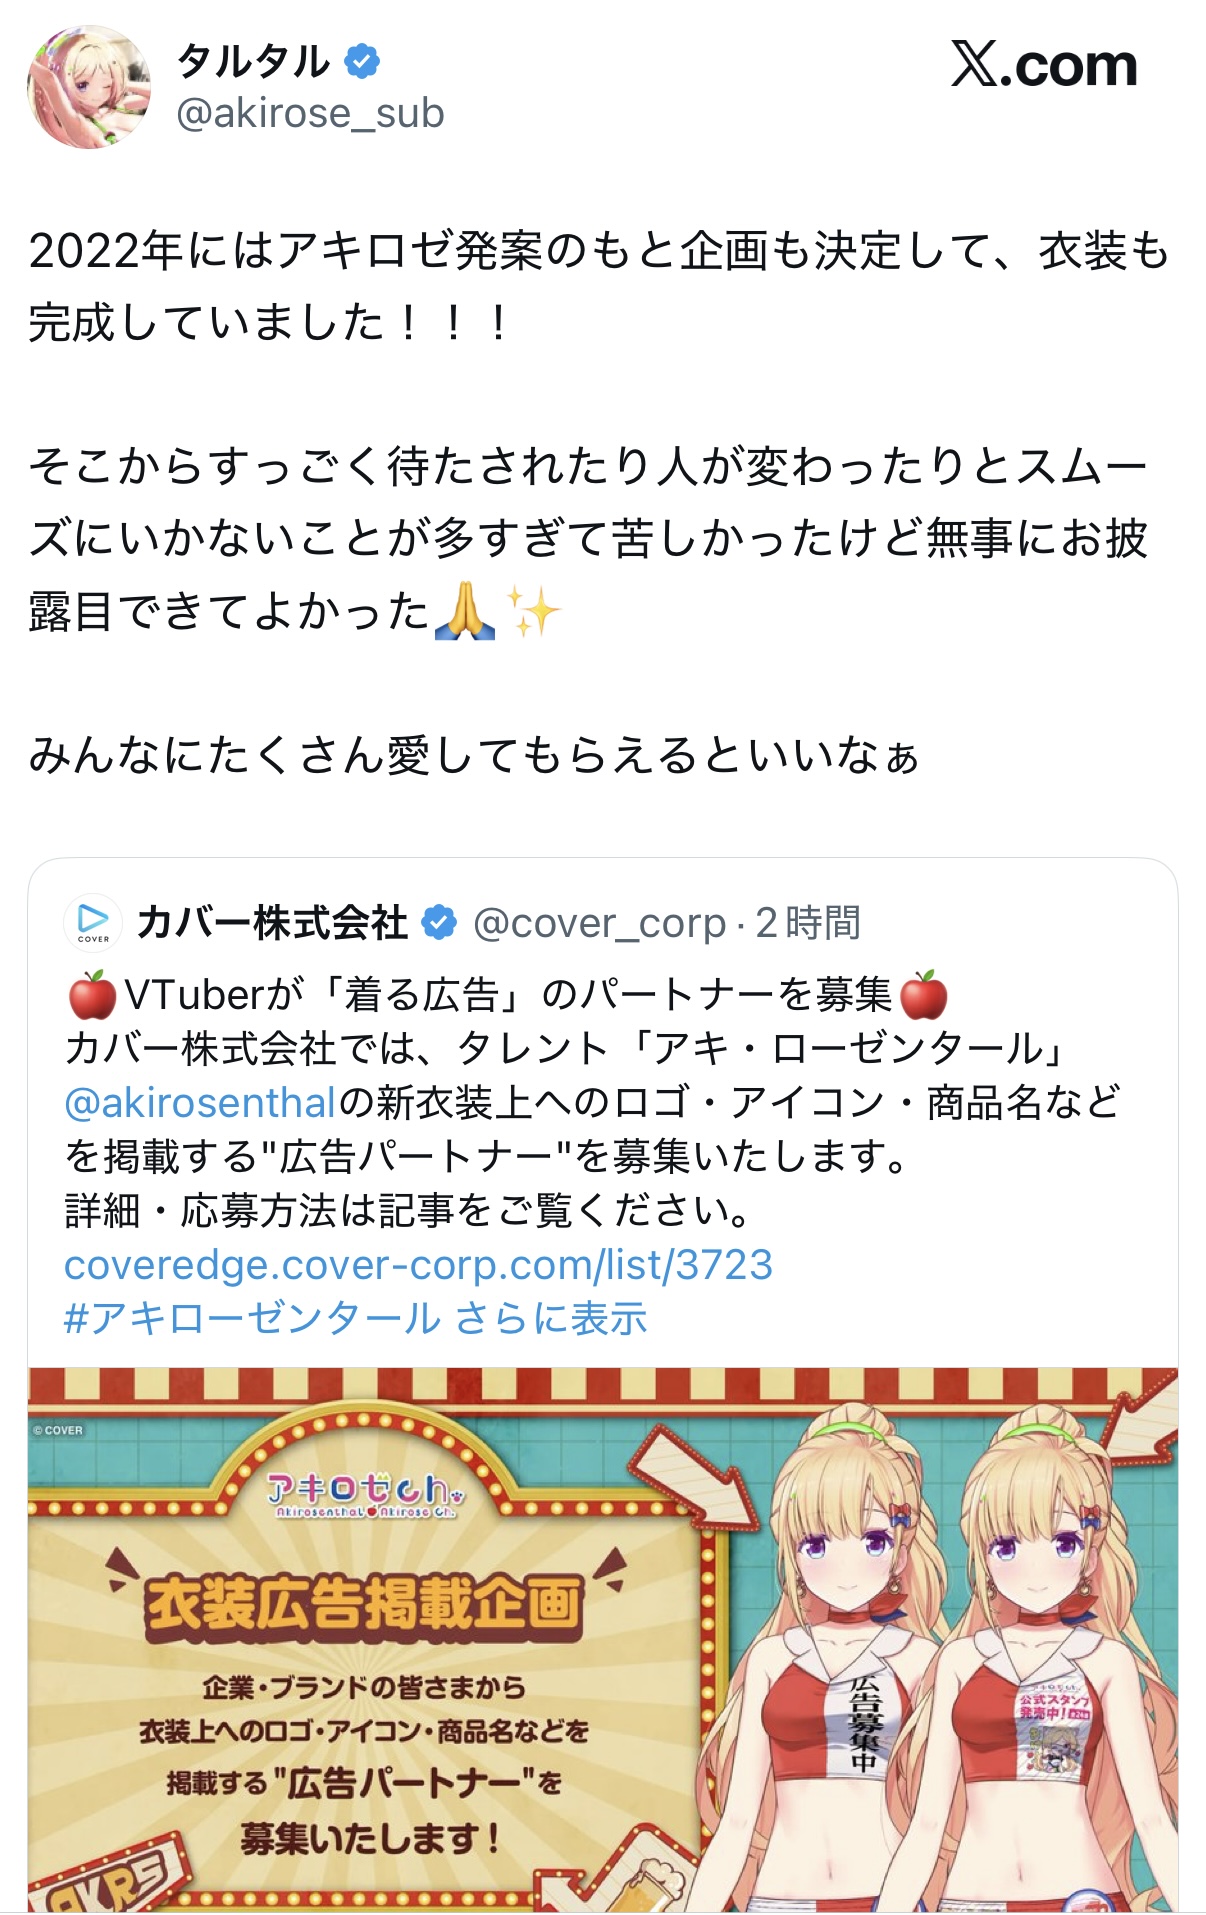Open the 衣装広告掲載企画 promotional image
1206x1915 pixels.
click(603, 1640)
